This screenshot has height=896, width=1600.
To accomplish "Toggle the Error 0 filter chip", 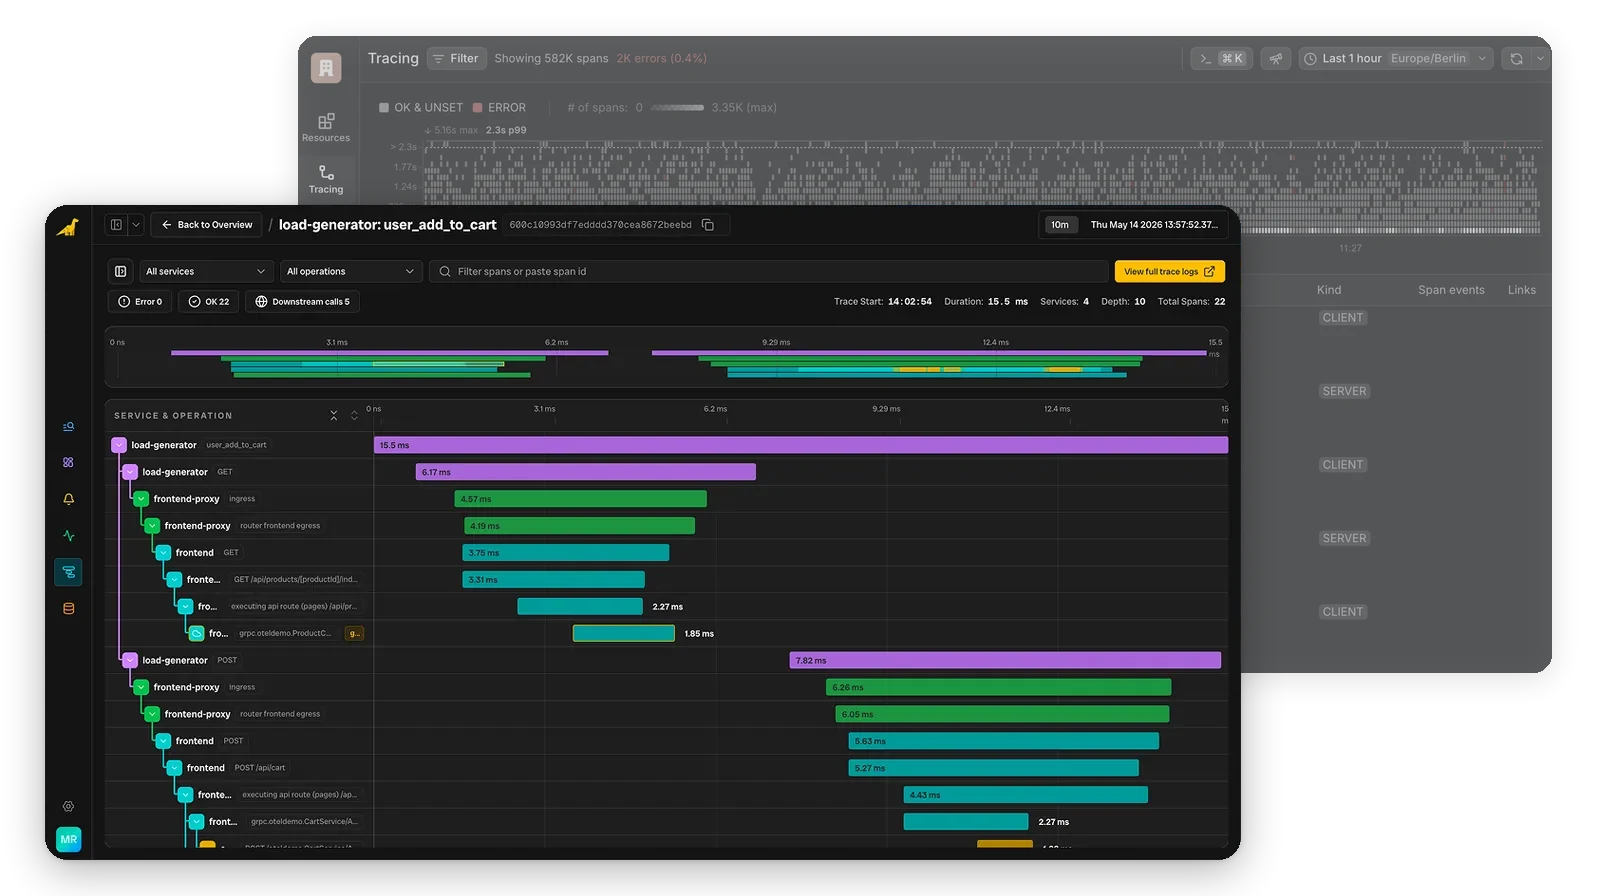I will 140,301.
